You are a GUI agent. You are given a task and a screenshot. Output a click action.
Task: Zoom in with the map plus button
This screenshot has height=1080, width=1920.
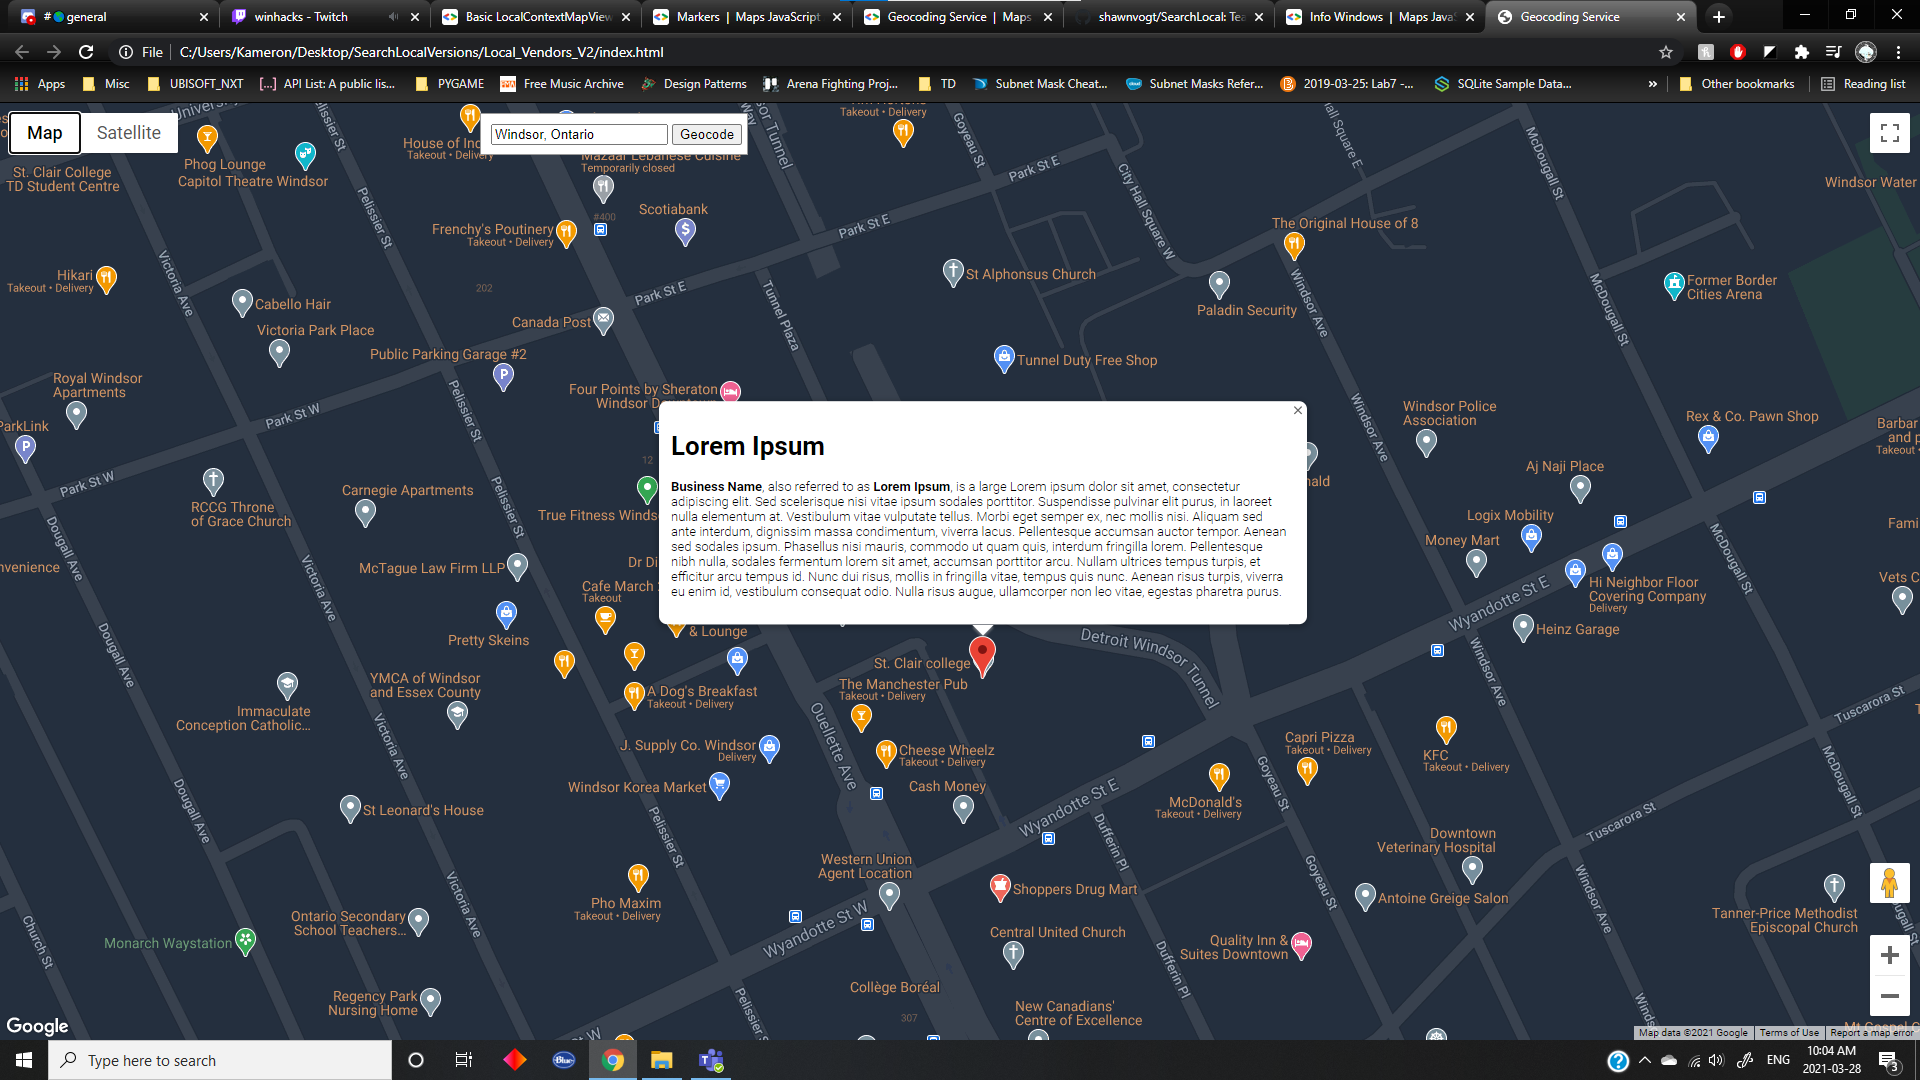[x=1889, y=955]
